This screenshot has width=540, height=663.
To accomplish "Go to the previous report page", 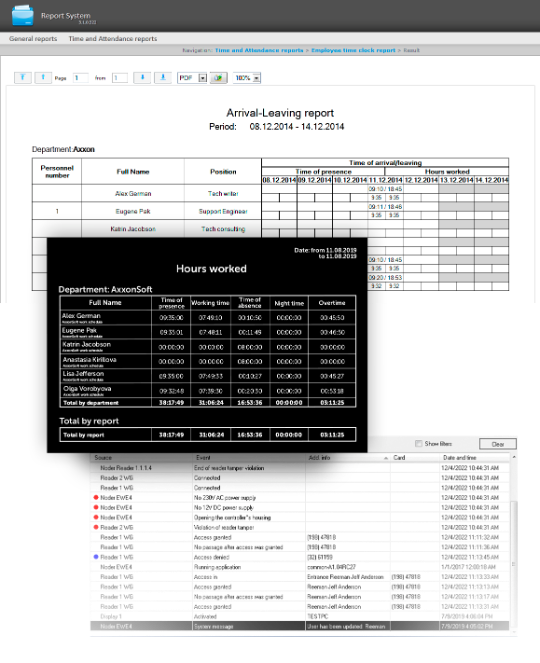I will pos(43,78).
